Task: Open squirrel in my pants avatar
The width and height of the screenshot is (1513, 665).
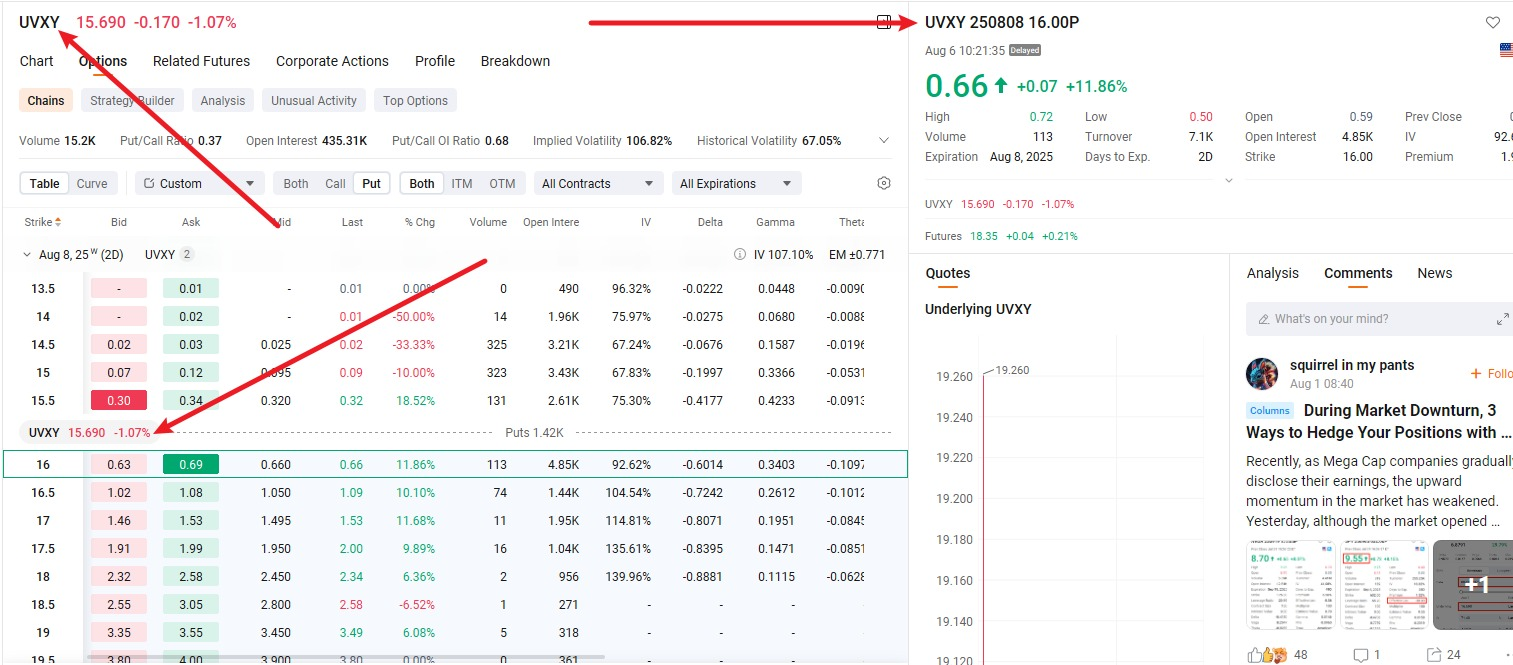Action: pyautogui.click(x=1262, y=374)
